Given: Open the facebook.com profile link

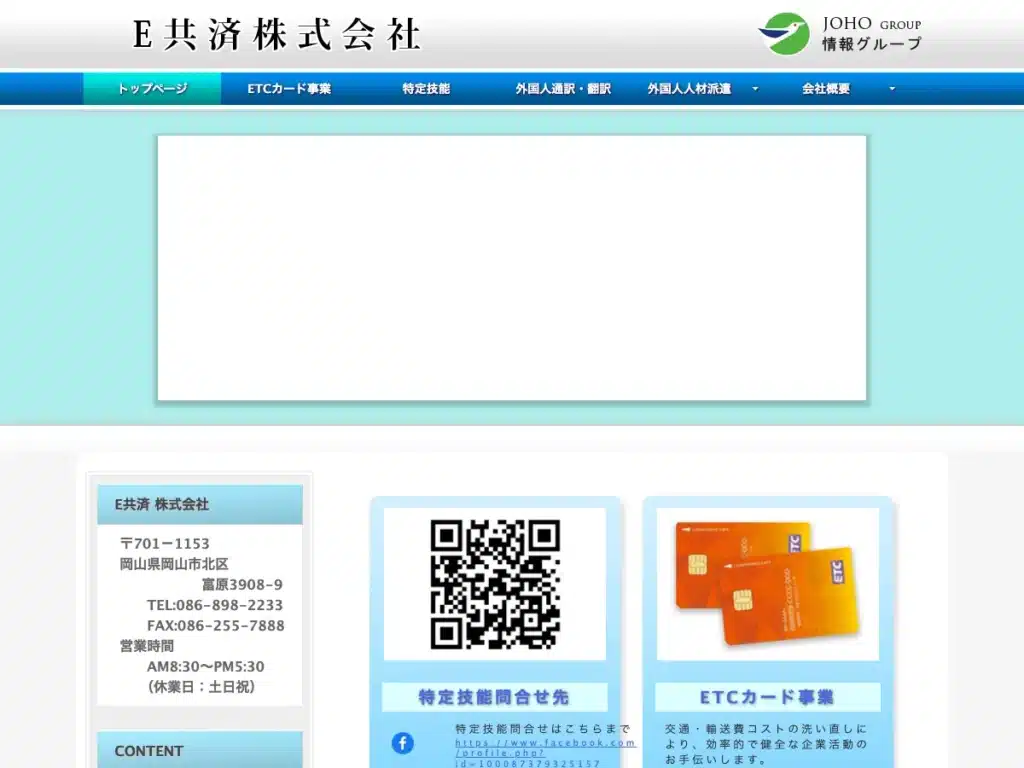Looking at the screenshot, I should 545,752.
